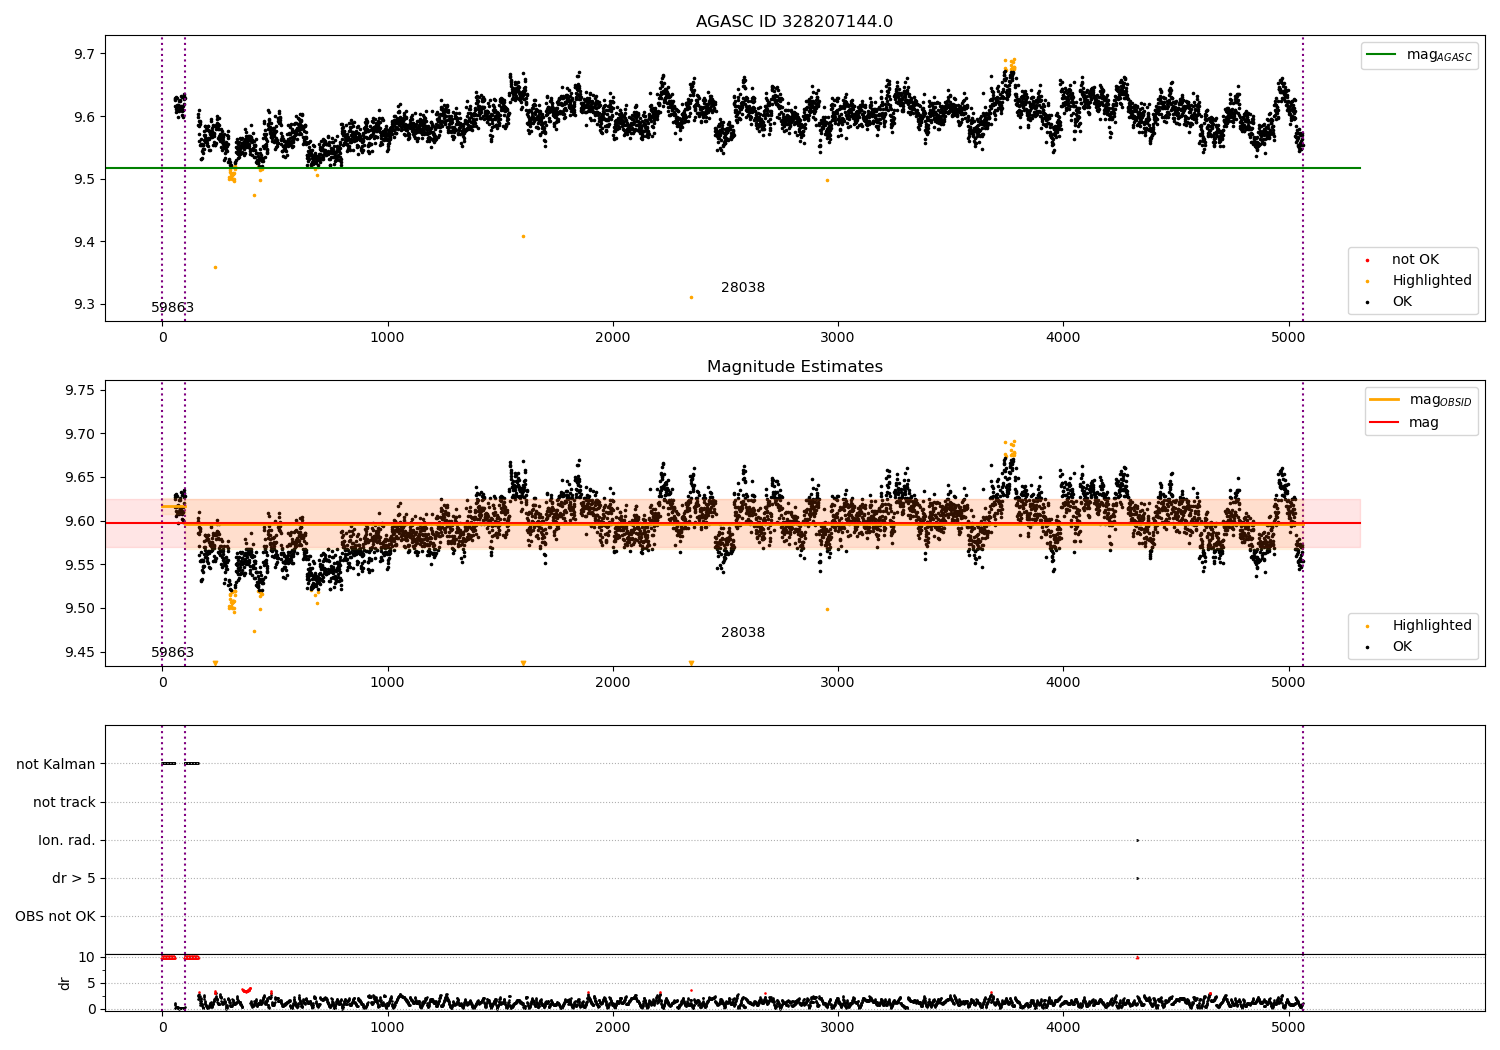1500x1050 pixels.
Task: Click the lowest orange outlier near 9.31 in top plot
Action: click(x=691, y=297)
